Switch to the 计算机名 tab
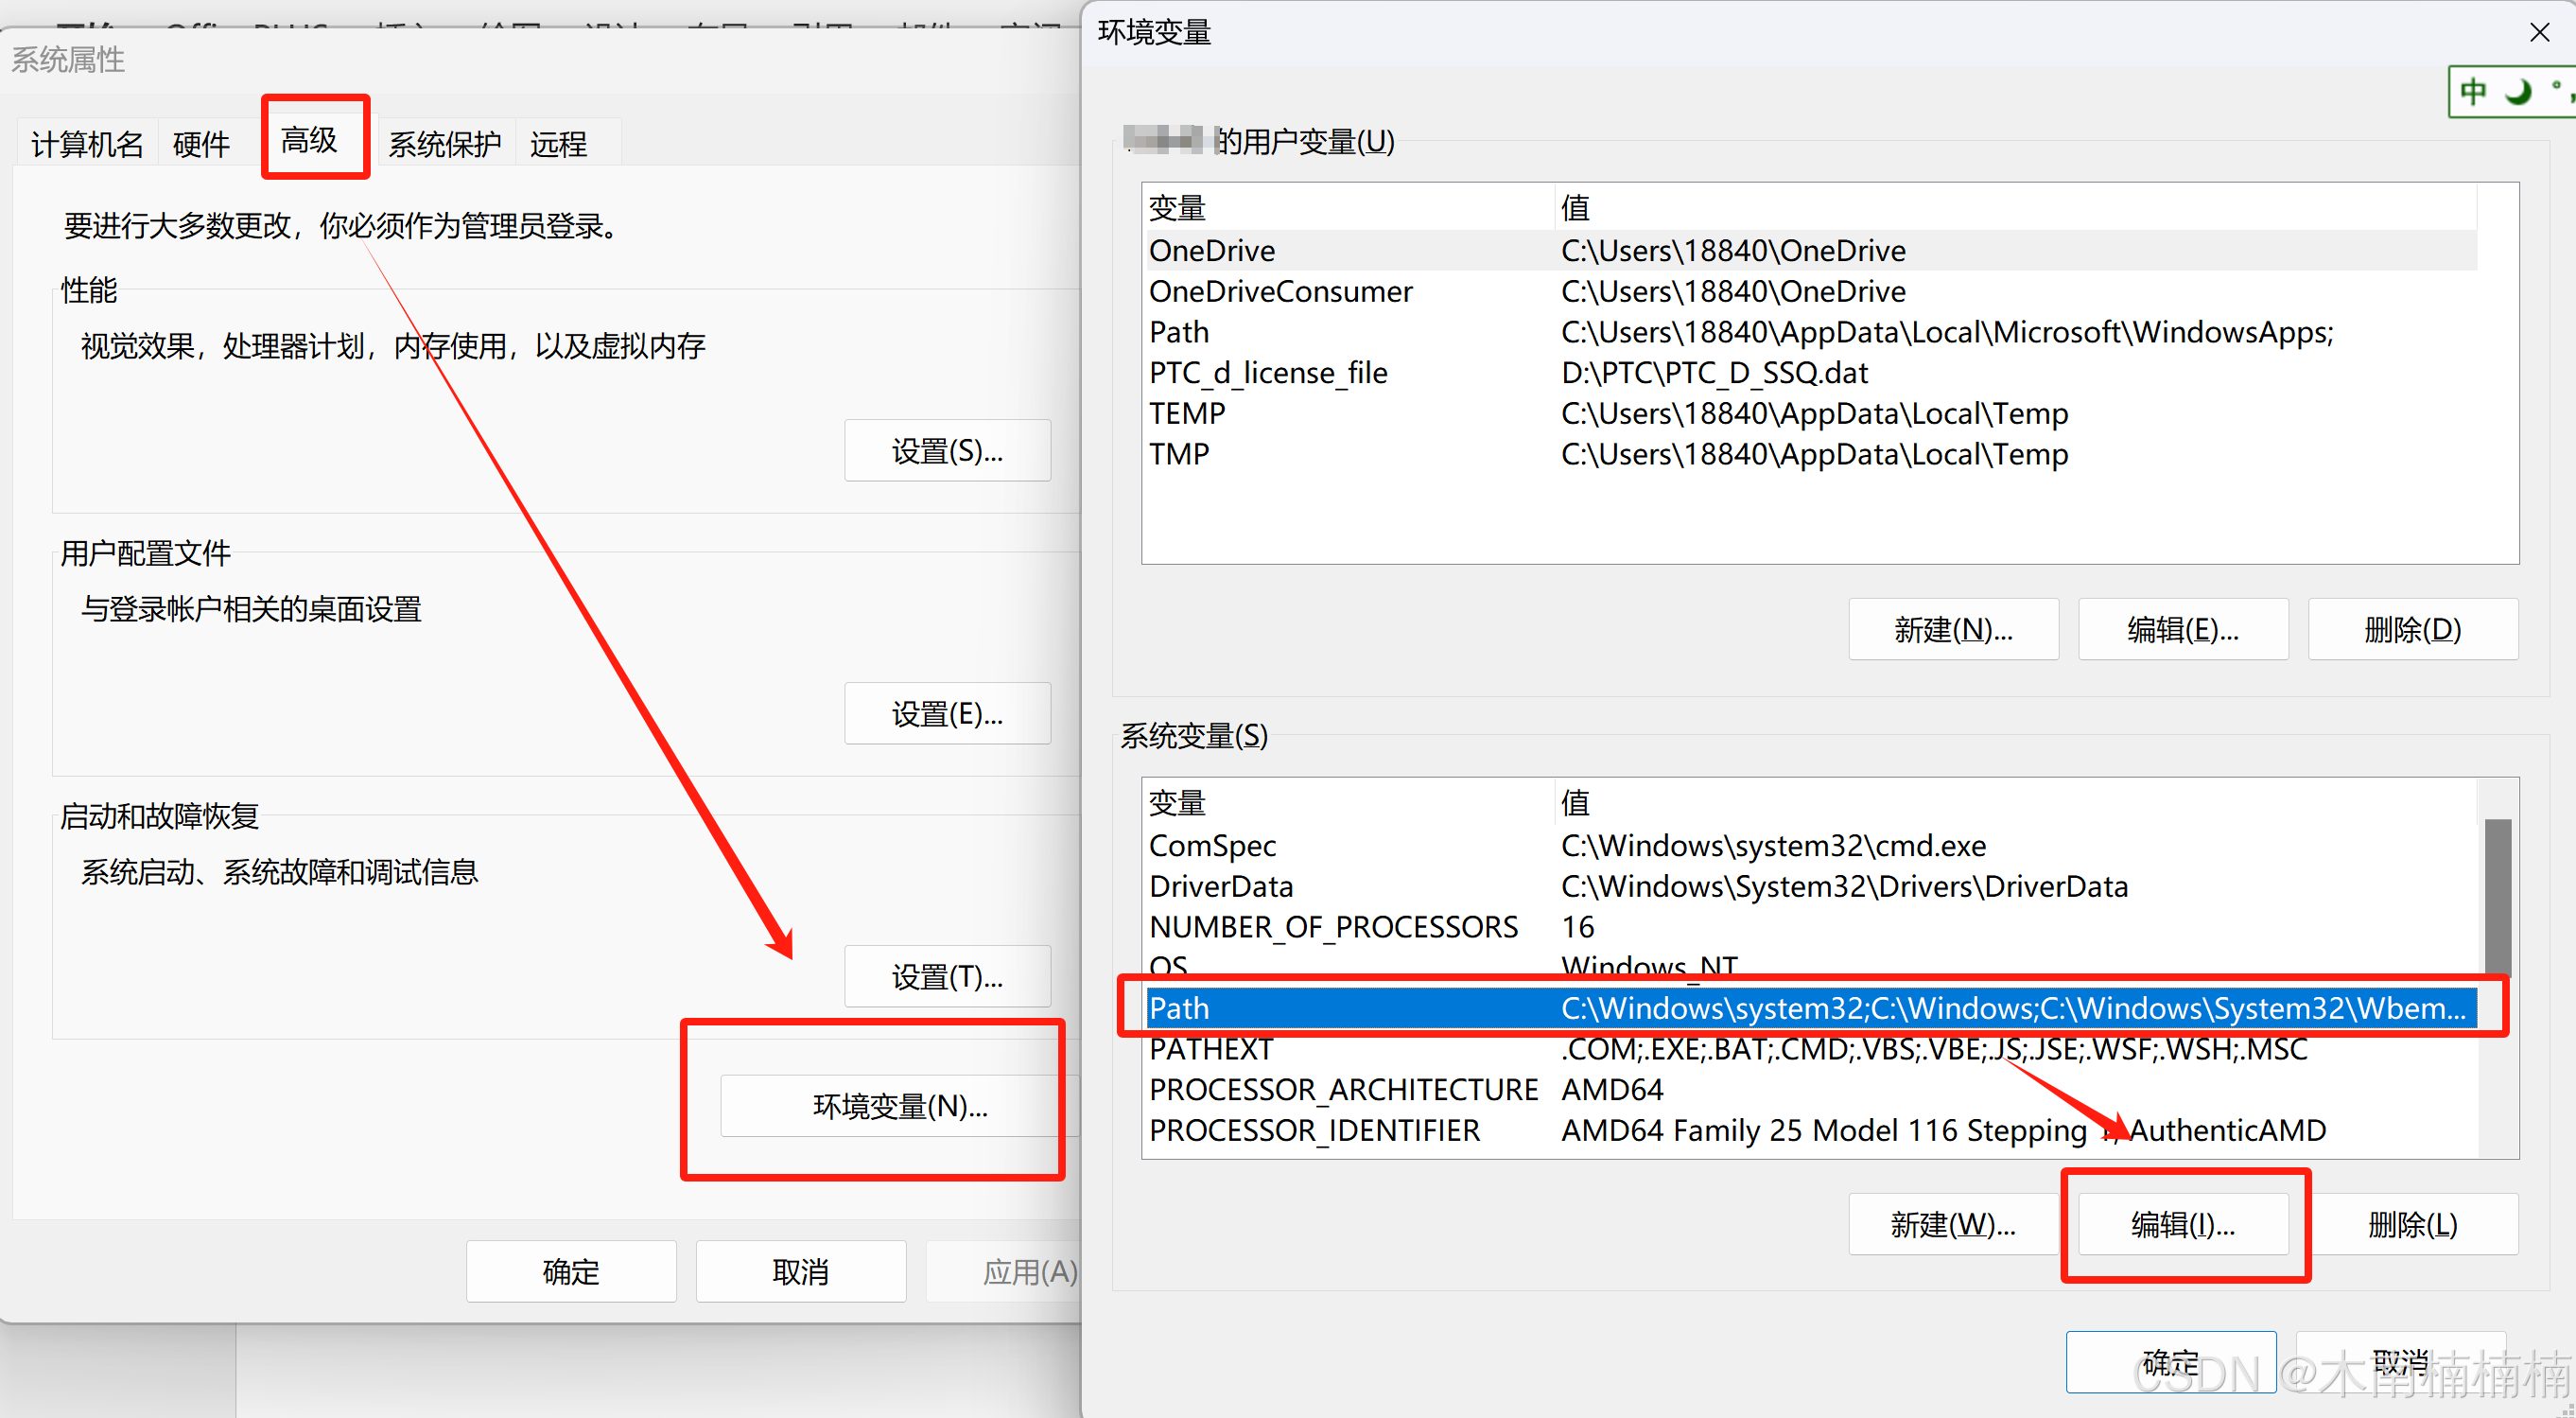The width and height of the screenshot is (2576, 1418). tap(86, 143)
